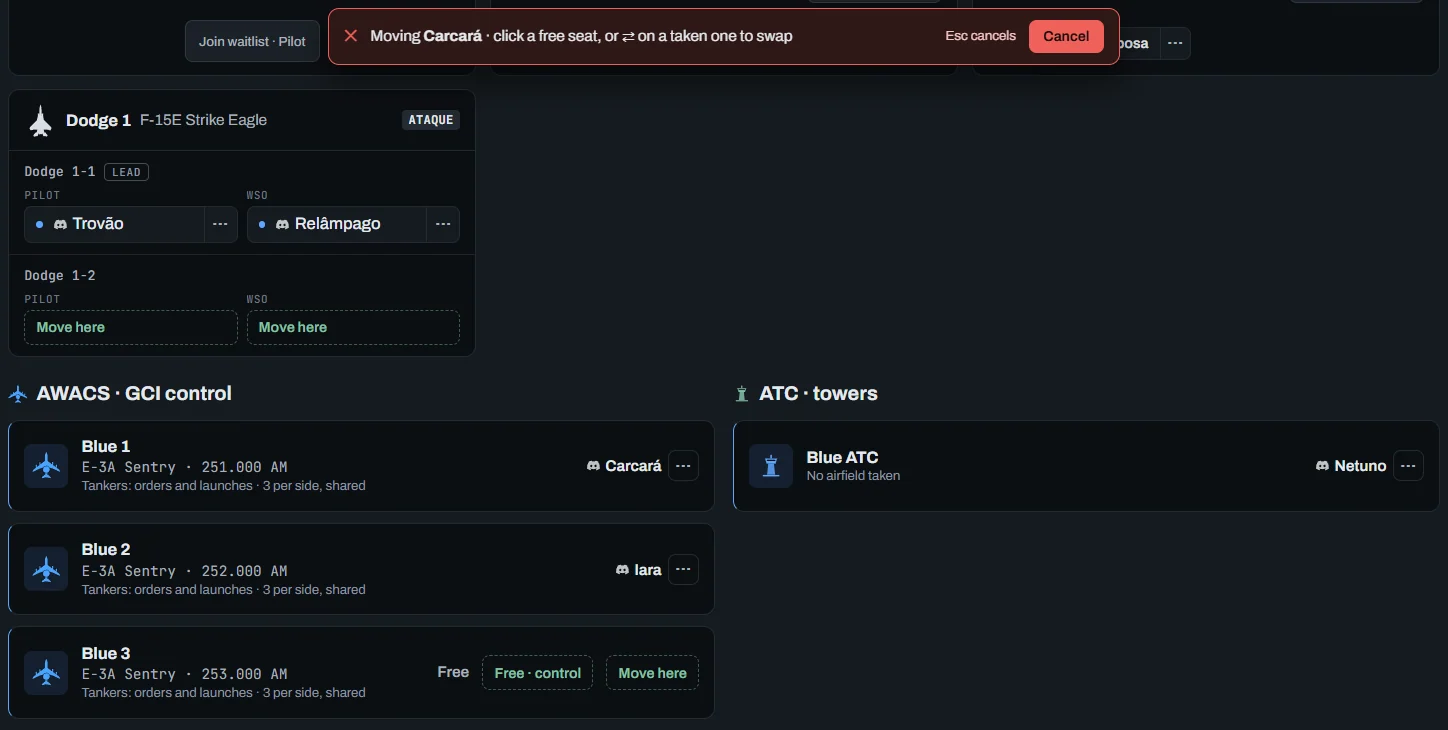Click the tower icon in the ATC heading

point(742,394)
